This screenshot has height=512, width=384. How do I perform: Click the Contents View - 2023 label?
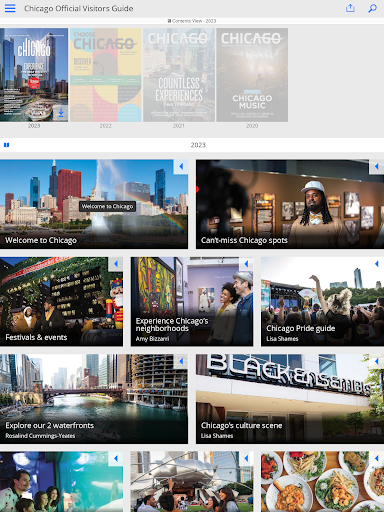tap(192, 21)
